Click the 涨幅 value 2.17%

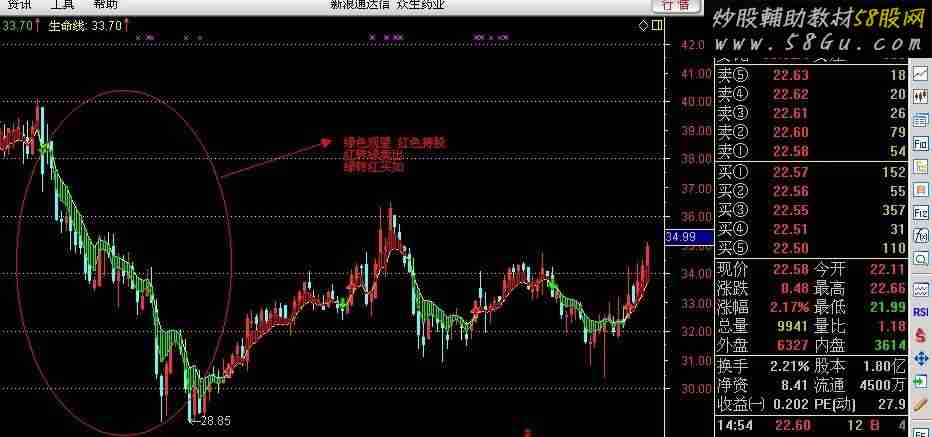791,307
